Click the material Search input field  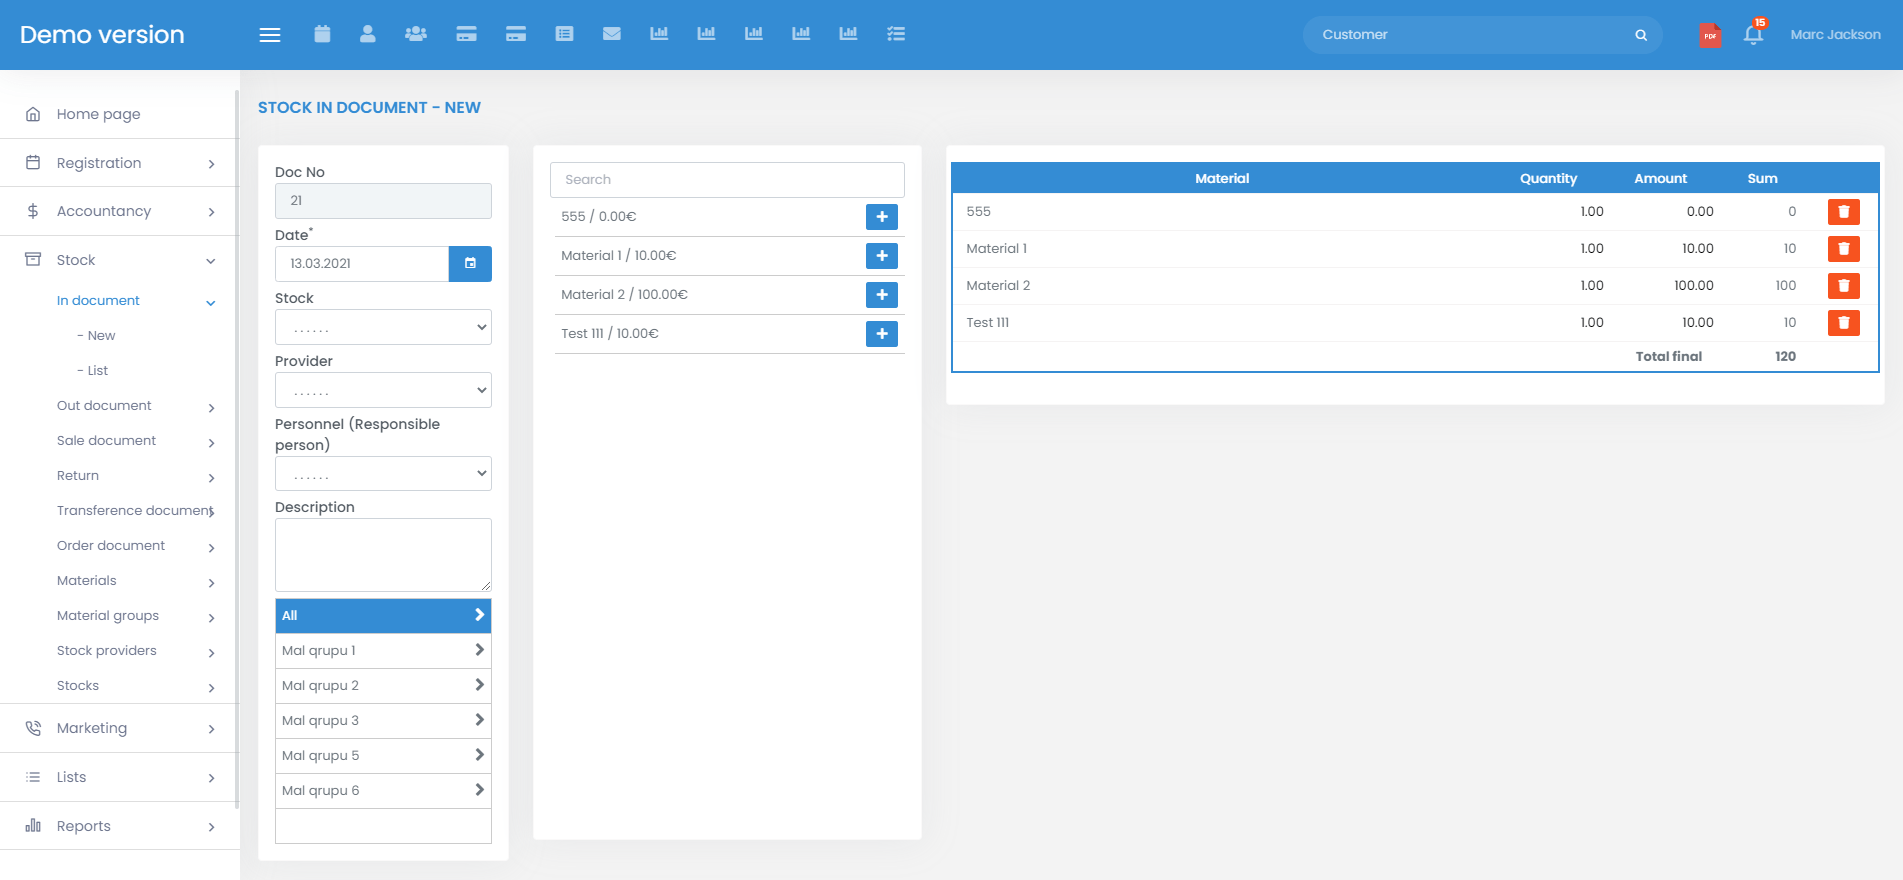(727, 180)
